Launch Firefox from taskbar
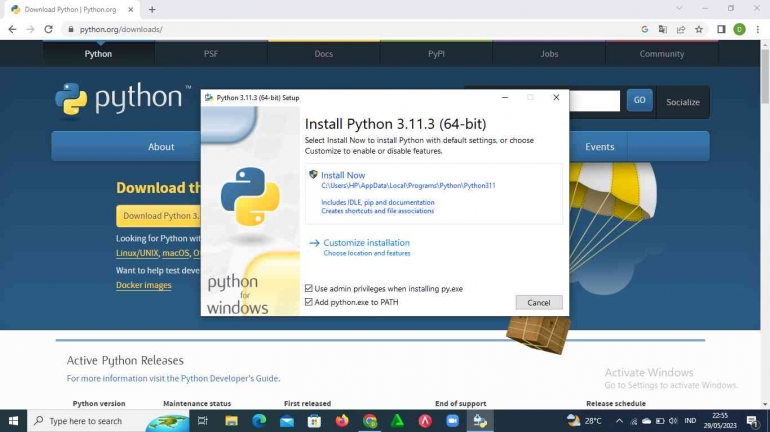 tap(342, 421)
